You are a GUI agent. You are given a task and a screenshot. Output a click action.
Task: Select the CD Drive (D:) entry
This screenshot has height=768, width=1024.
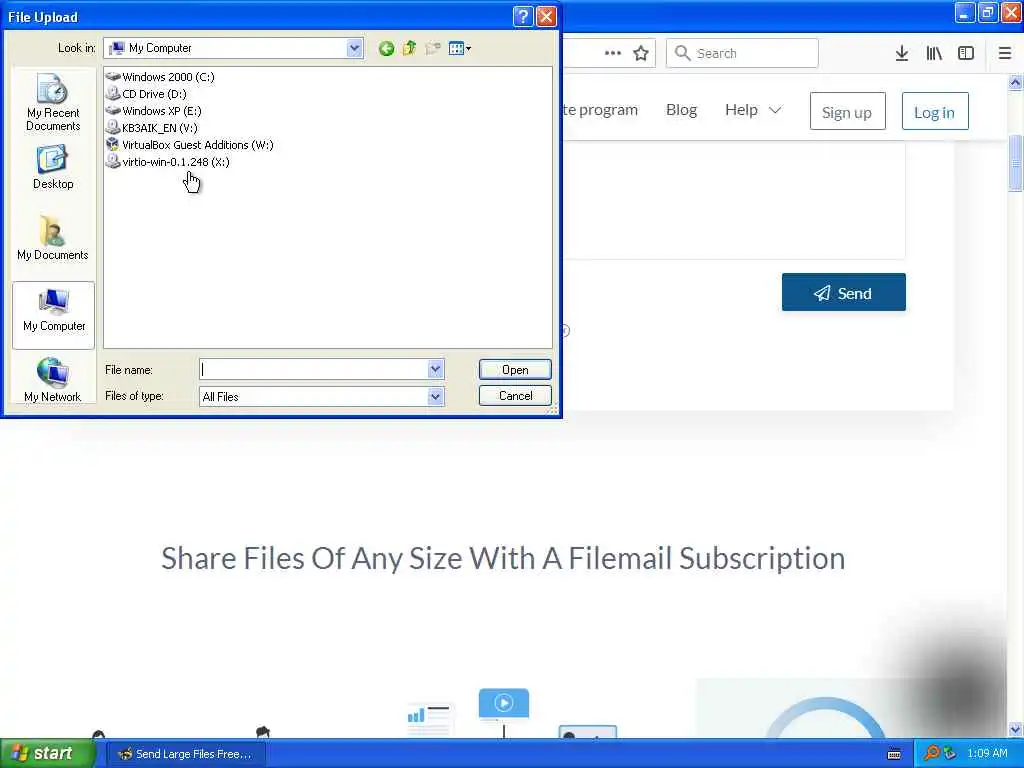(146, 94)
